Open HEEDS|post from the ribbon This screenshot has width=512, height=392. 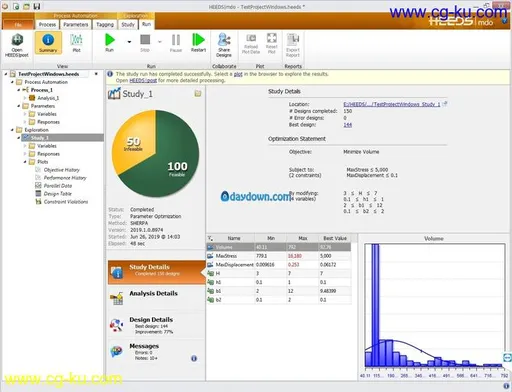pos(17,45)
